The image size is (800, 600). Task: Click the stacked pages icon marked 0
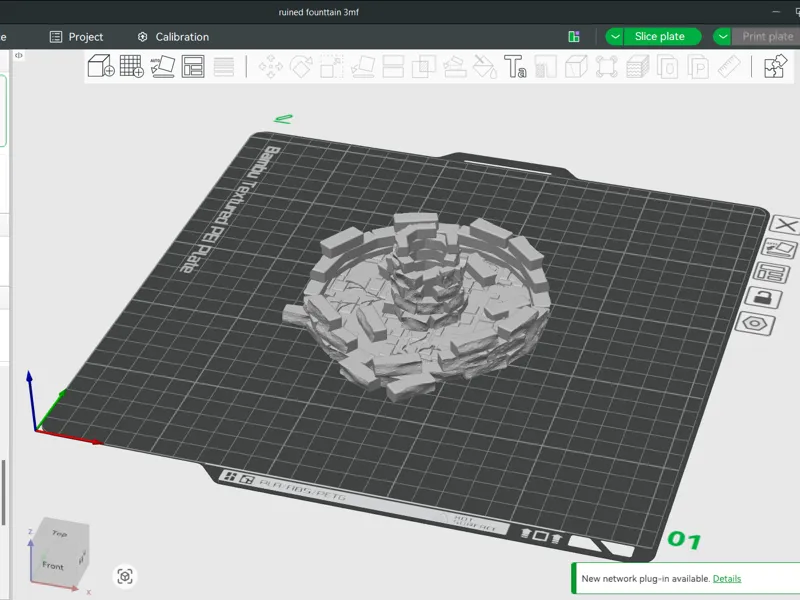[667, 67]
